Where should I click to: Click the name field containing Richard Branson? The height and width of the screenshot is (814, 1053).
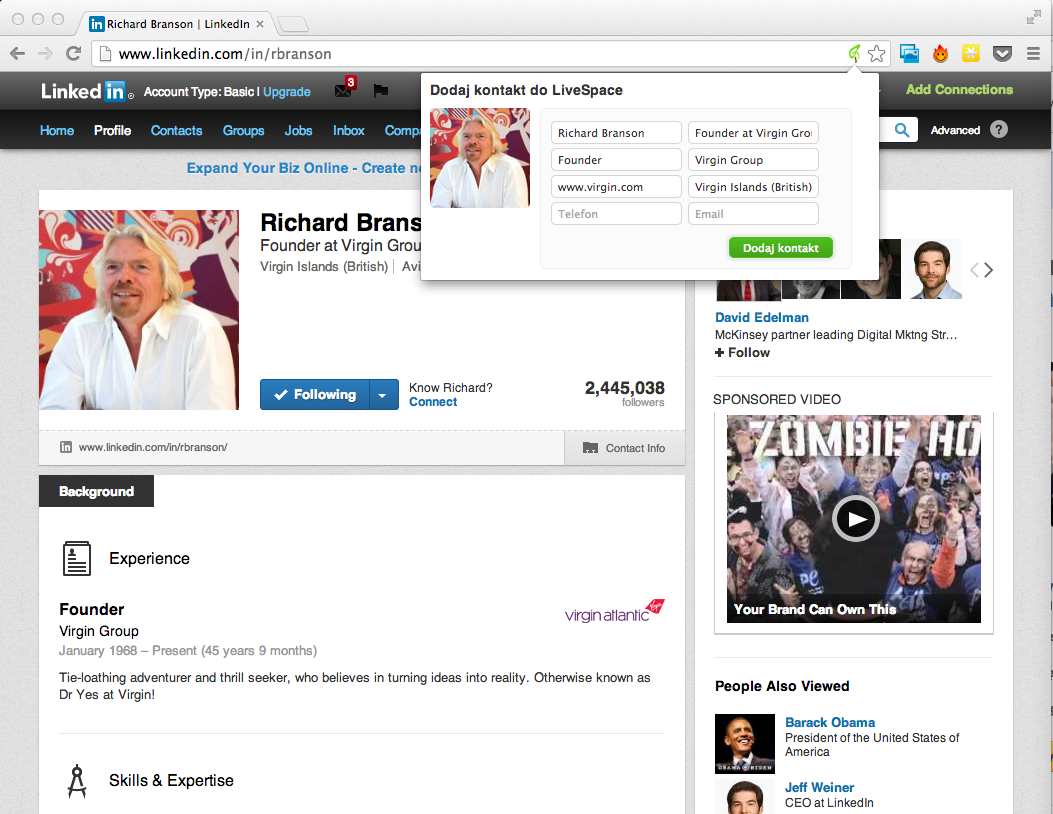(x=616, y=133)
